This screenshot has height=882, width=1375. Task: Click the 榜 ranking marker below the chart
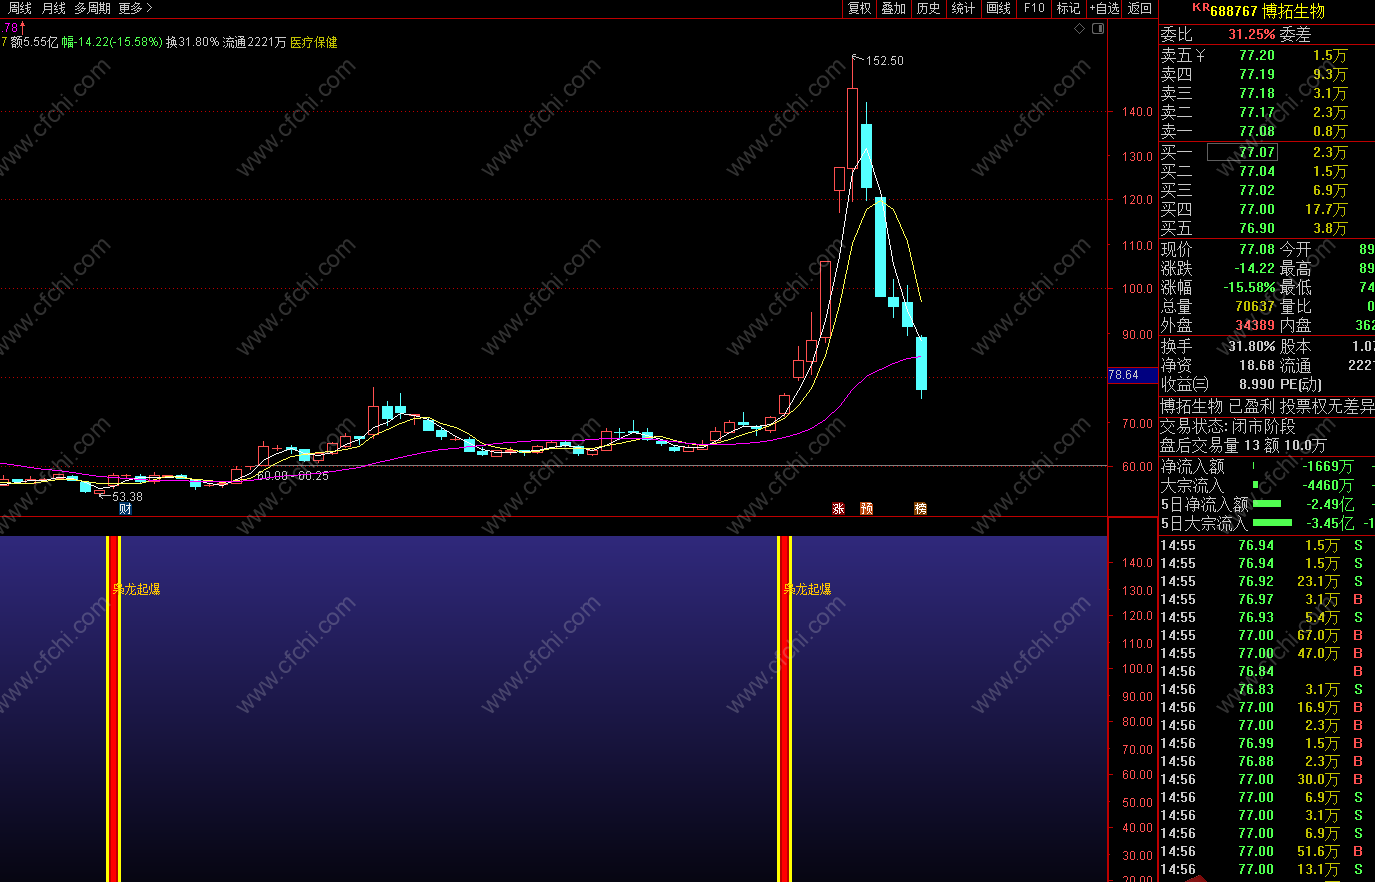[x=920, y=508]
